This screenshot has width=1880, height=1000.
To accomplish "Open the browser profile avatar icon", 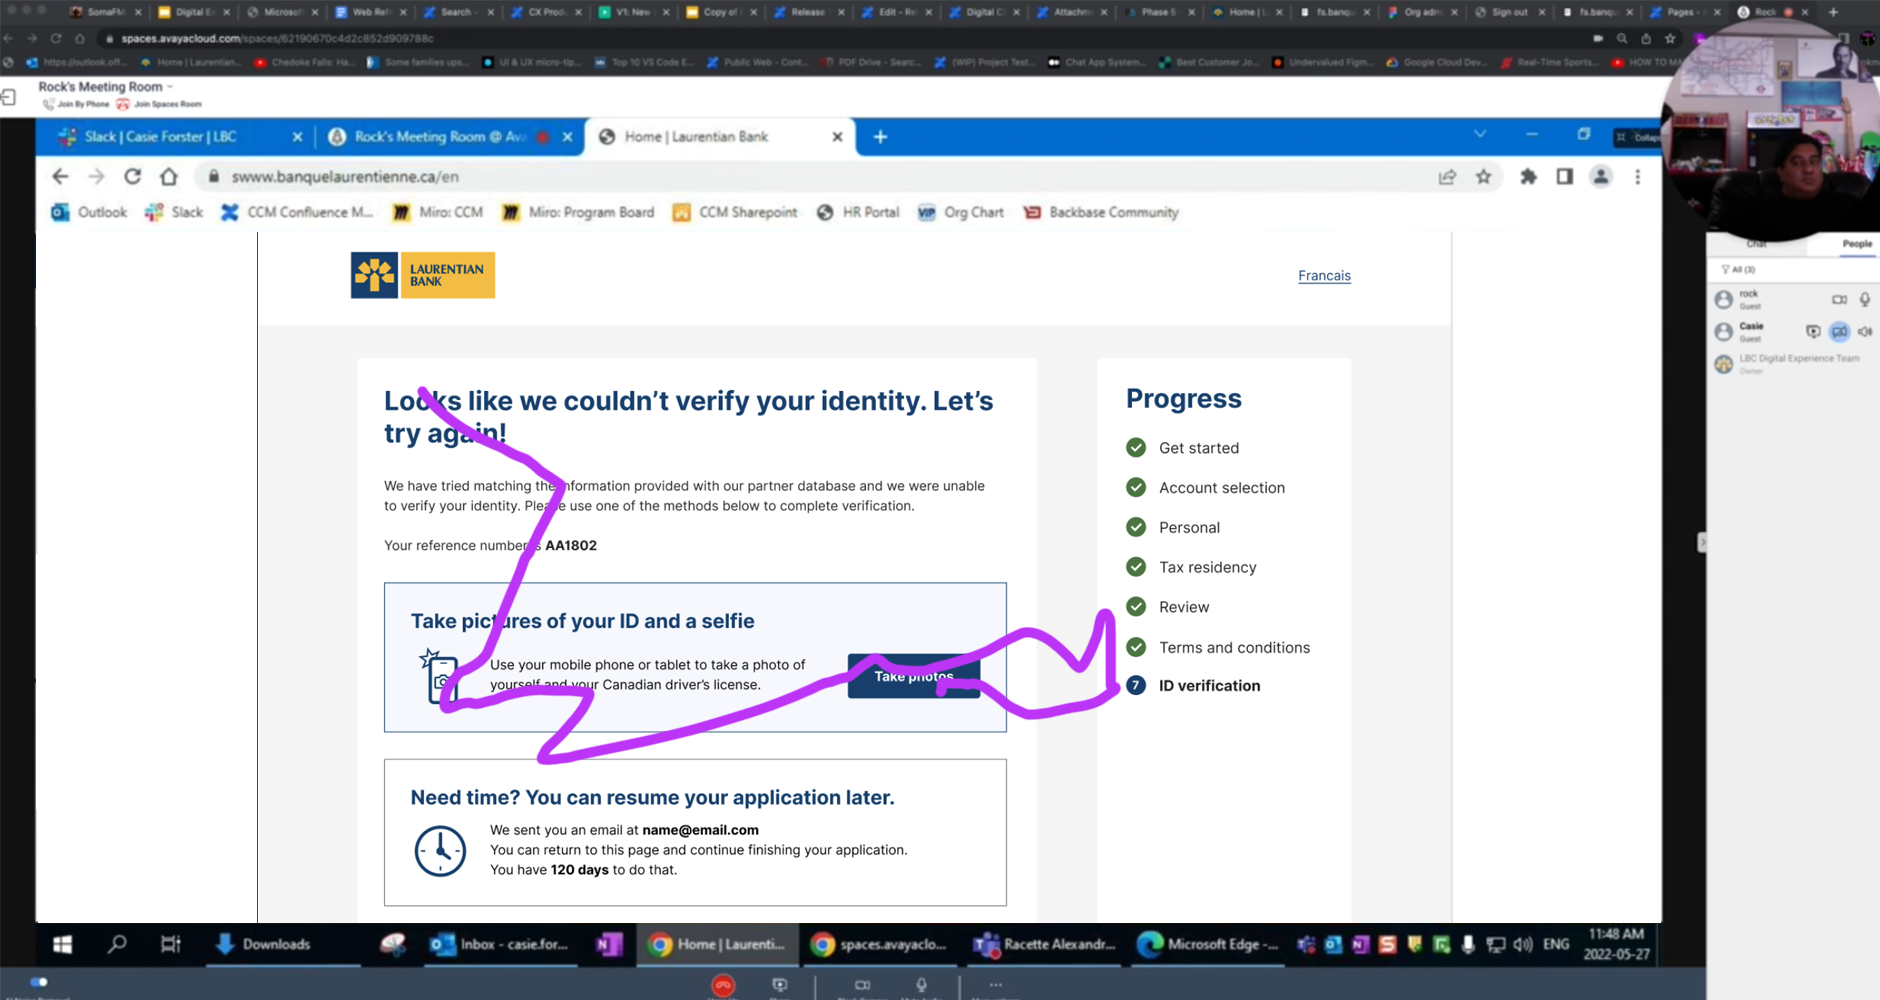I will pyautogui.click(x=1600, y=177).
